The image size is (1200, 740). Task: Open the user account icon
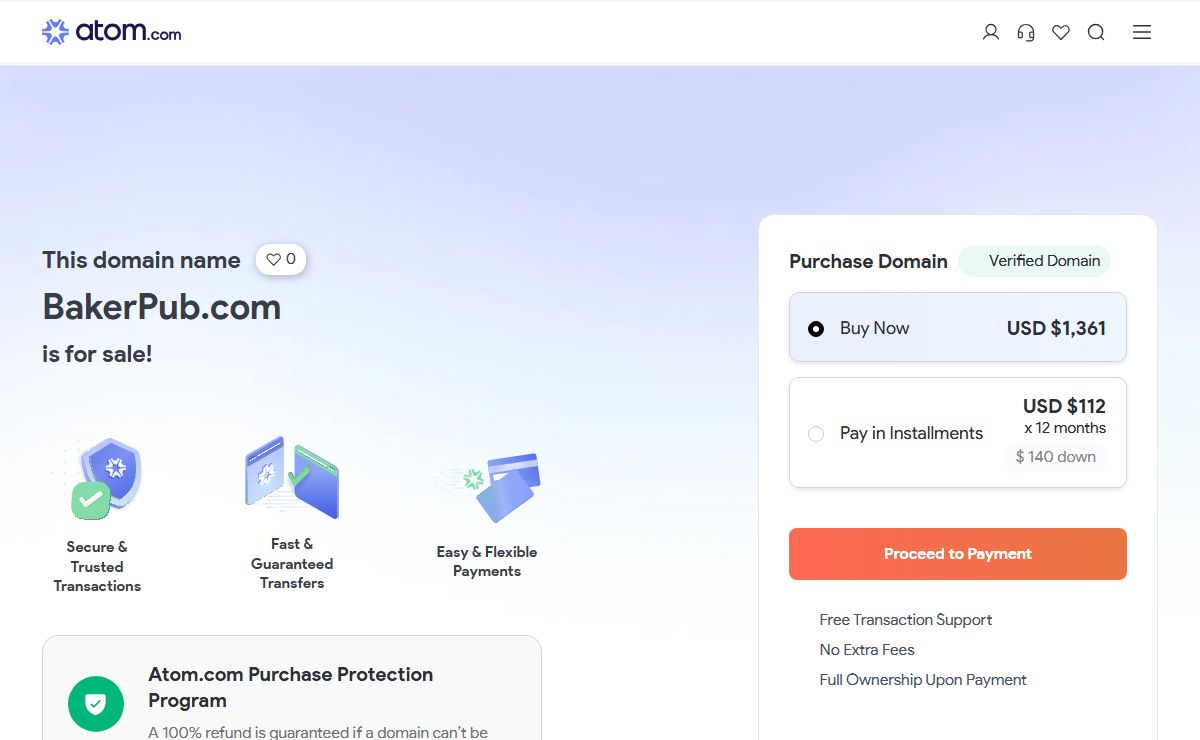point(991,32)
